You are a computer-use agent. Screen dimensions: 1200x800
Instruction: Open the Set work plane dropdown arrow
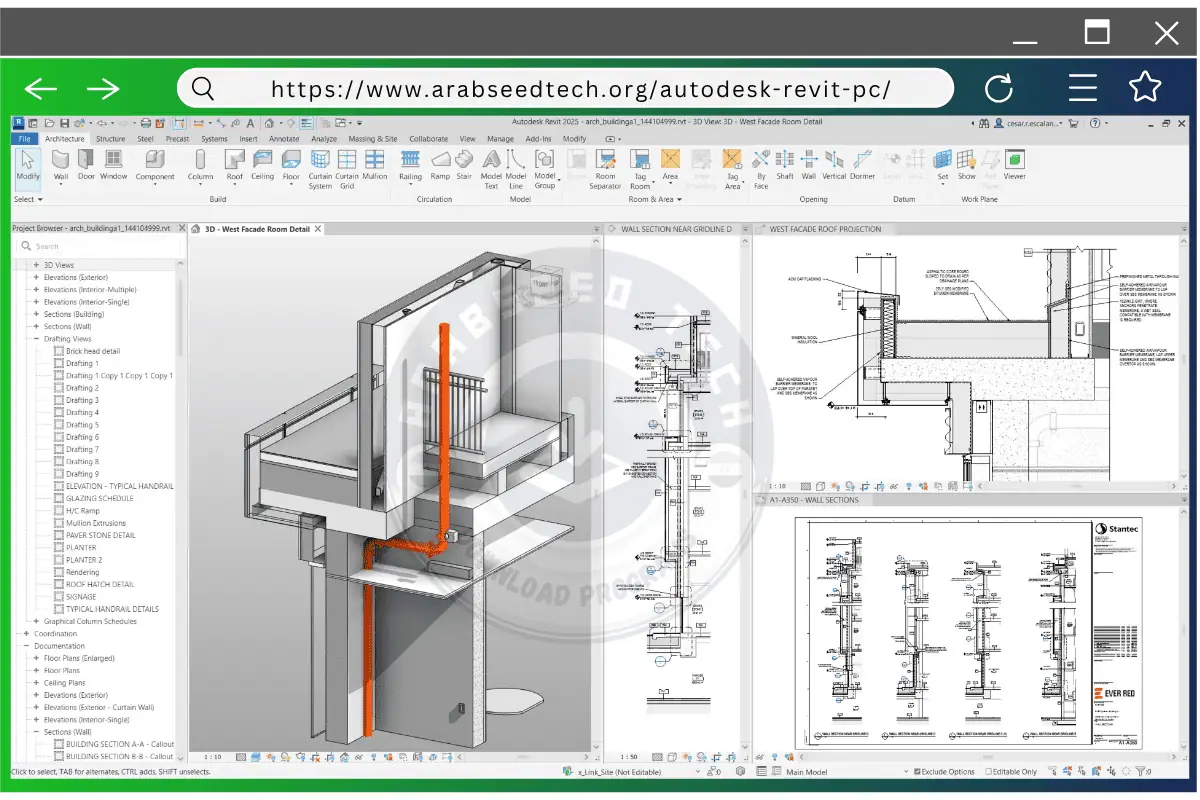(x=942, y=186)
